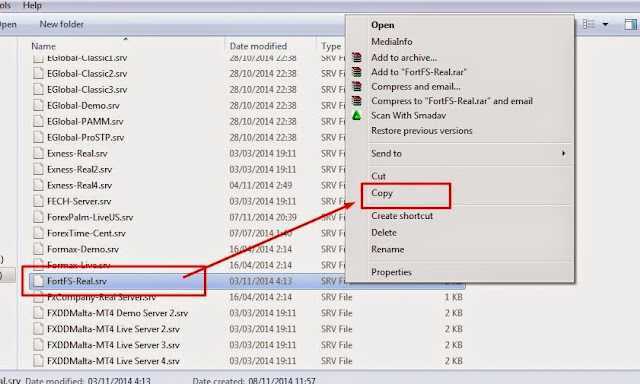Select file icon of FXDDMalta-MT4 Live Server 4.srv

tap(38, 361)
